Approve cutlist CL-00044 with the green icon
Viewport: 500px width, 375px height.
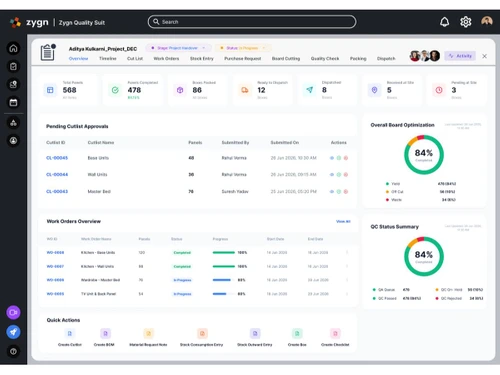339,175
